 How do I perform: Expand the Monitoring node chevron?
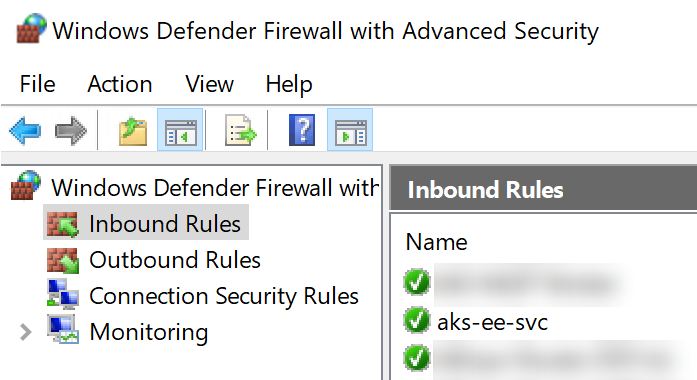[x=26, y=332]
